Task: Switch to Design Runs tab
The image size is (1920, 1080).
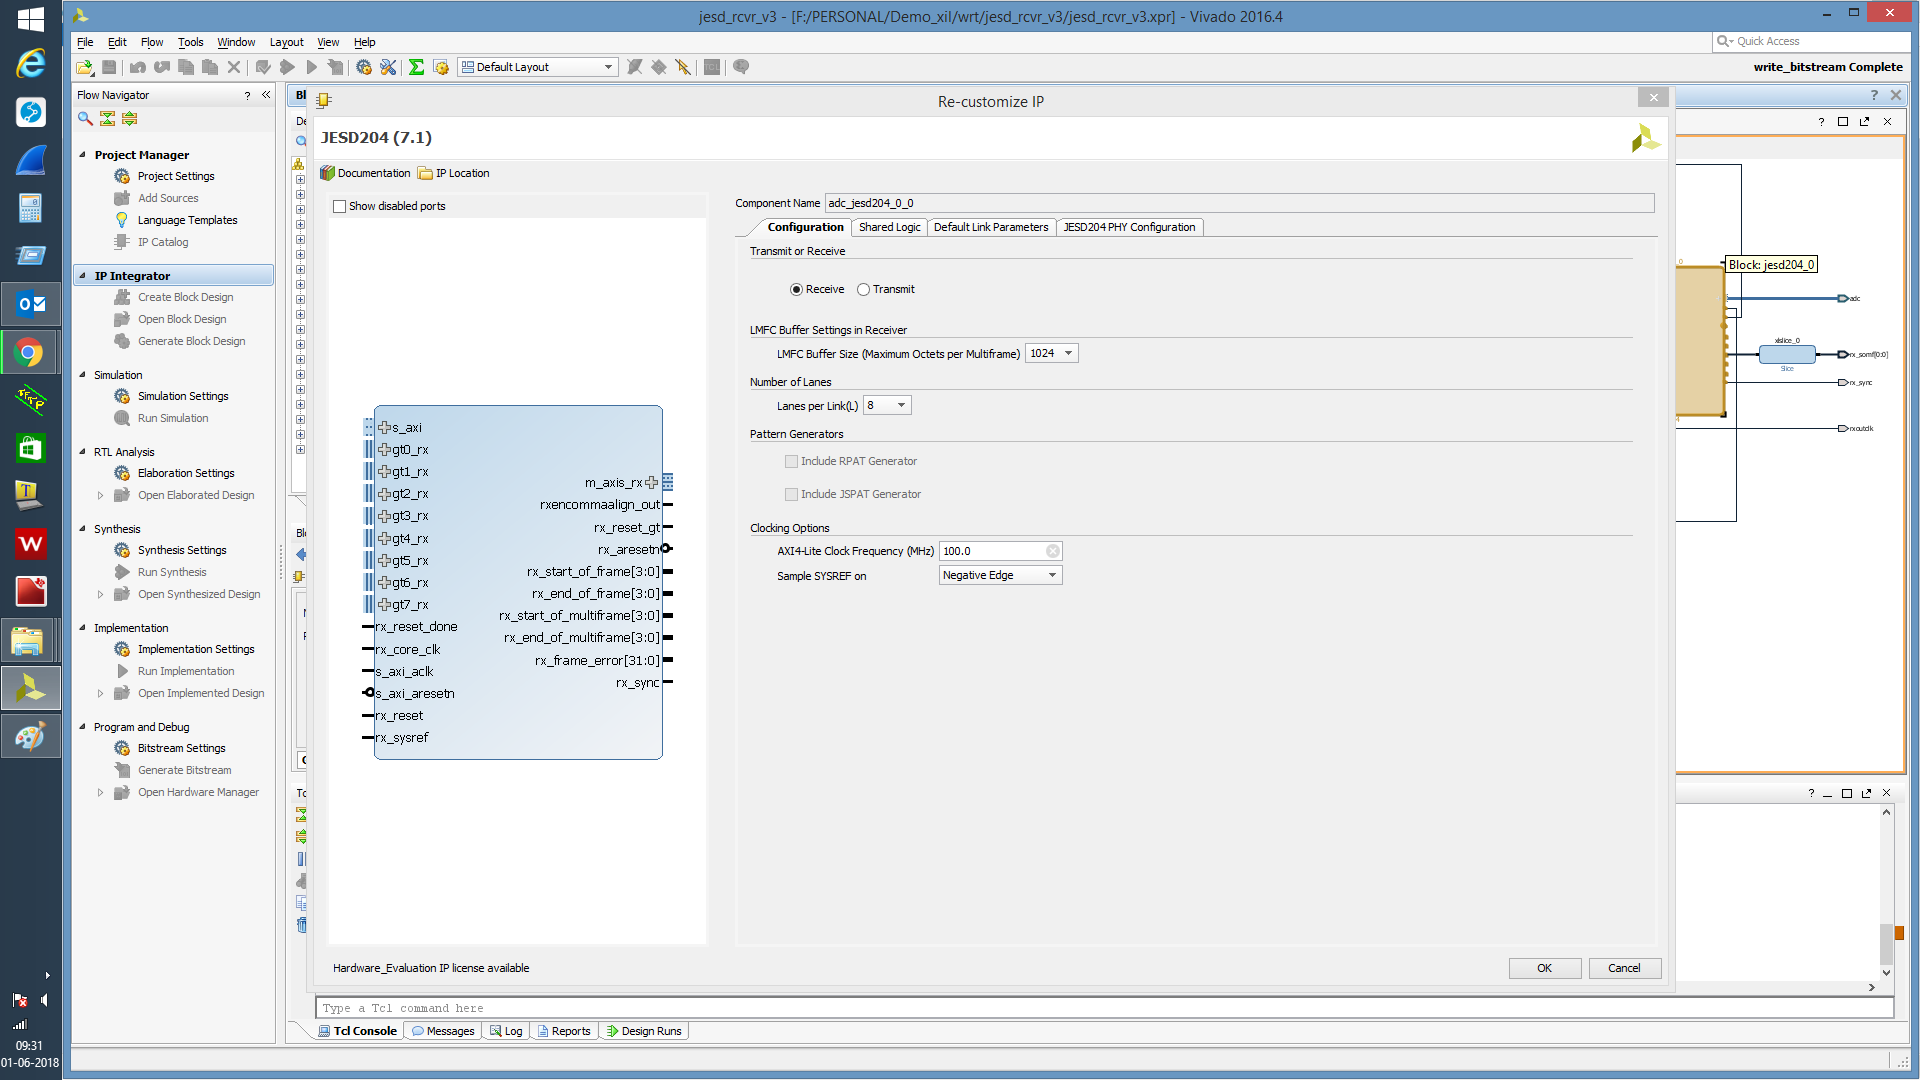Action: [x=644, y=1031]
